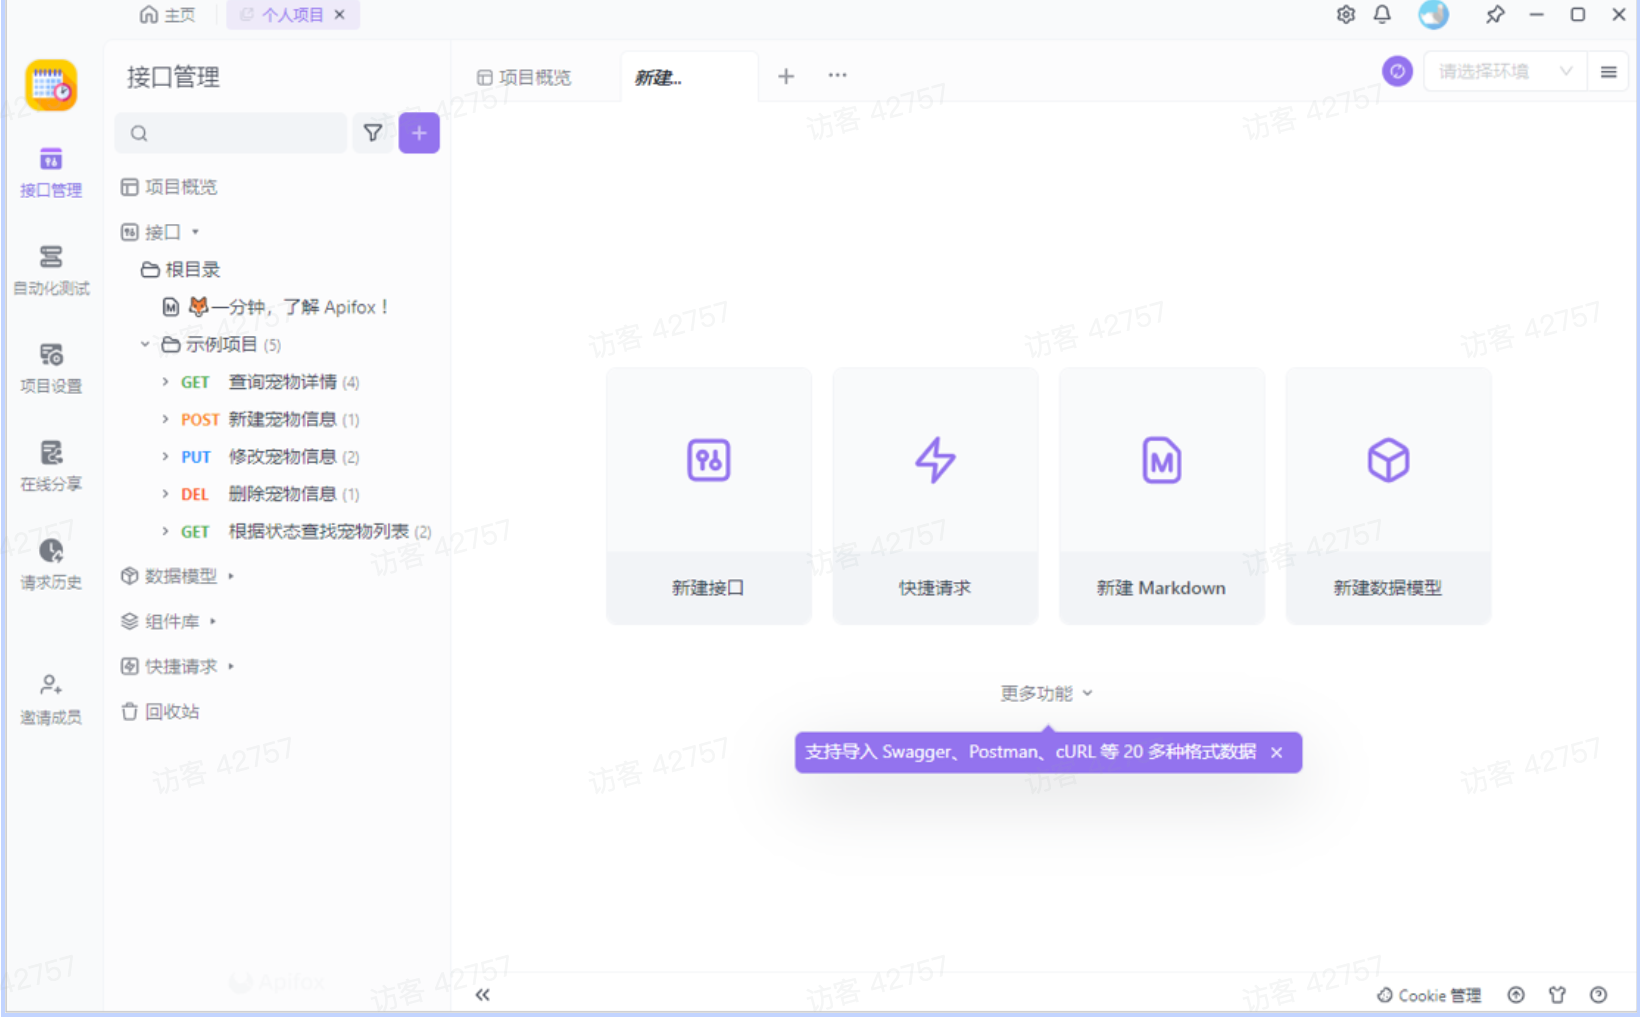The width and height of the screenshot is (1640, 1030).
Task: Click the filter funnel icon
Action: (373, 133)
